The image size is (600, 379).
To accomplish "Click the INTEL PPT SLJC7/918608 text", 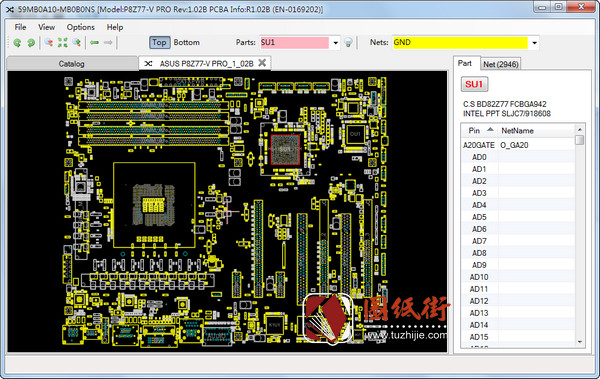I will [507, 114].
